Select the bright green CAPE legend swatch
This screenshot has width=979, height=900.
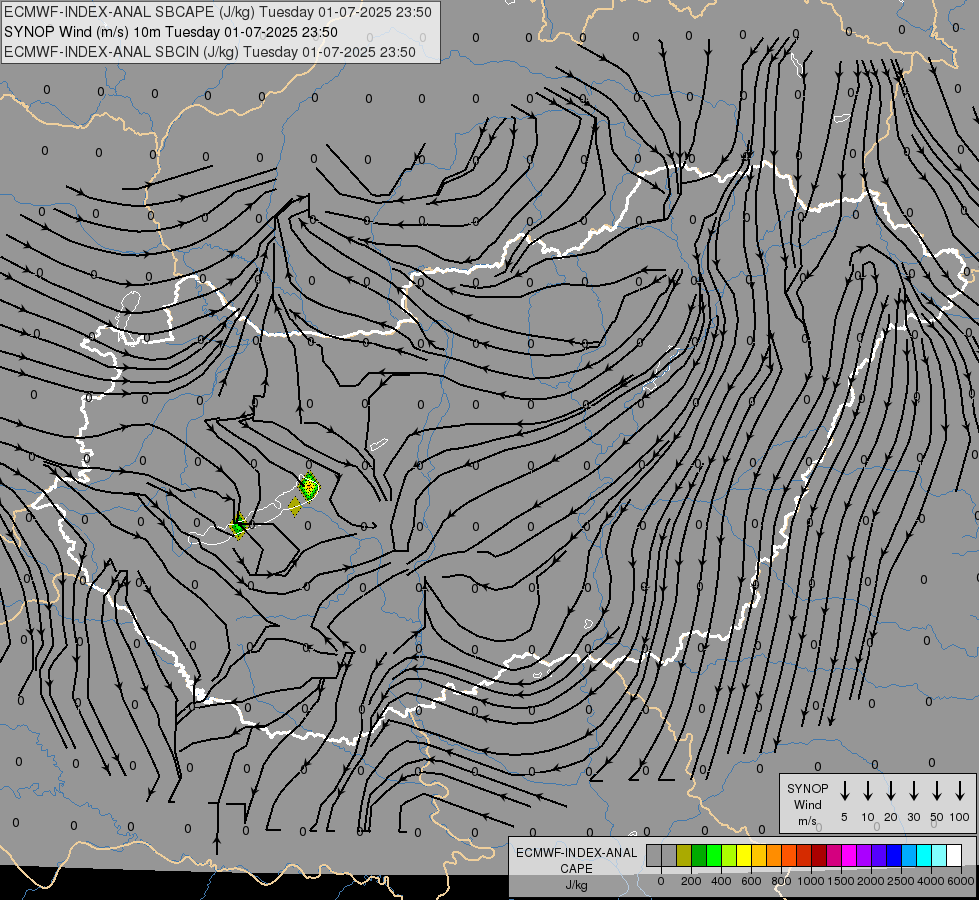[x=714, y=855]
